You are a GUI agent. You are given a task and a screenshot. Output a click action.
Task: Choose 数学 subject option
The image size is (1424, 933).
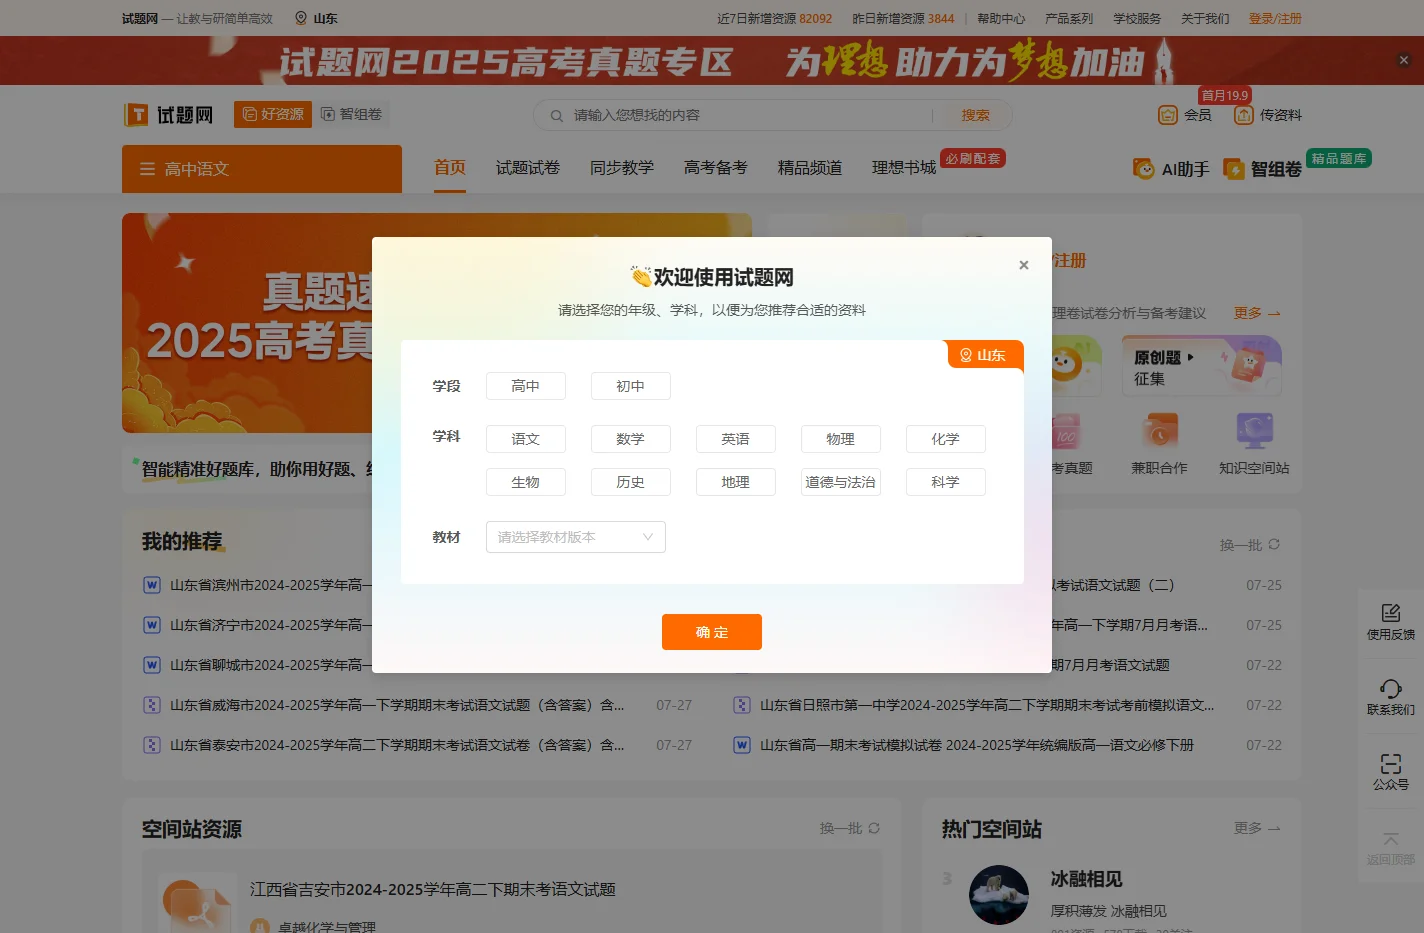click(x=630, y=439)
